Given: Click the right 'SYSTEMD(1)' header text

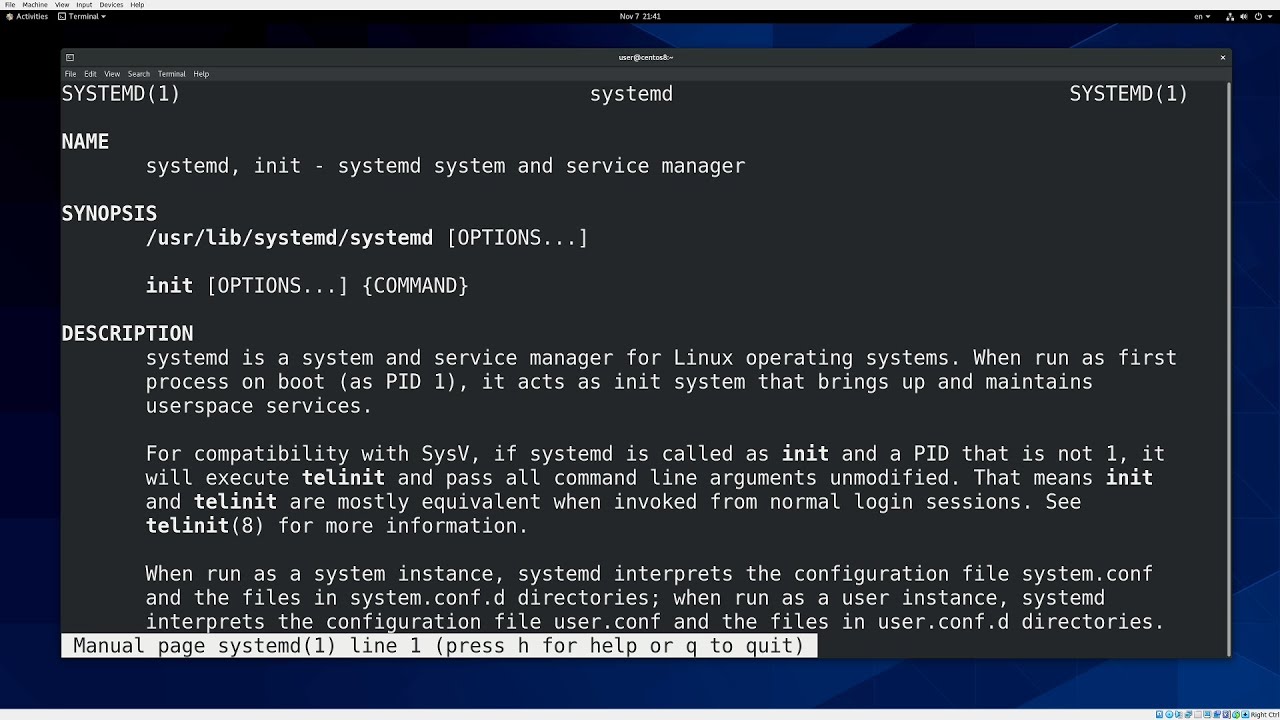Looking at the screenshot, I should pos(1129,94).
